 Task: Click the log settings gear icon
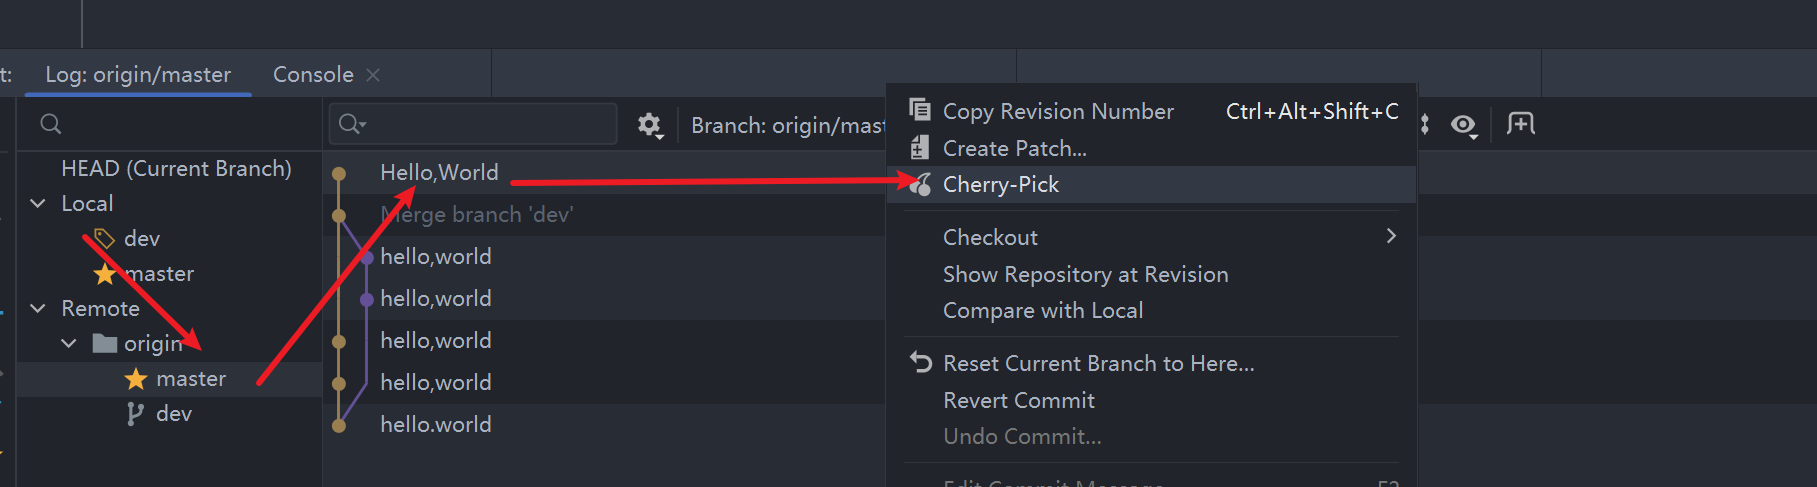650,125
